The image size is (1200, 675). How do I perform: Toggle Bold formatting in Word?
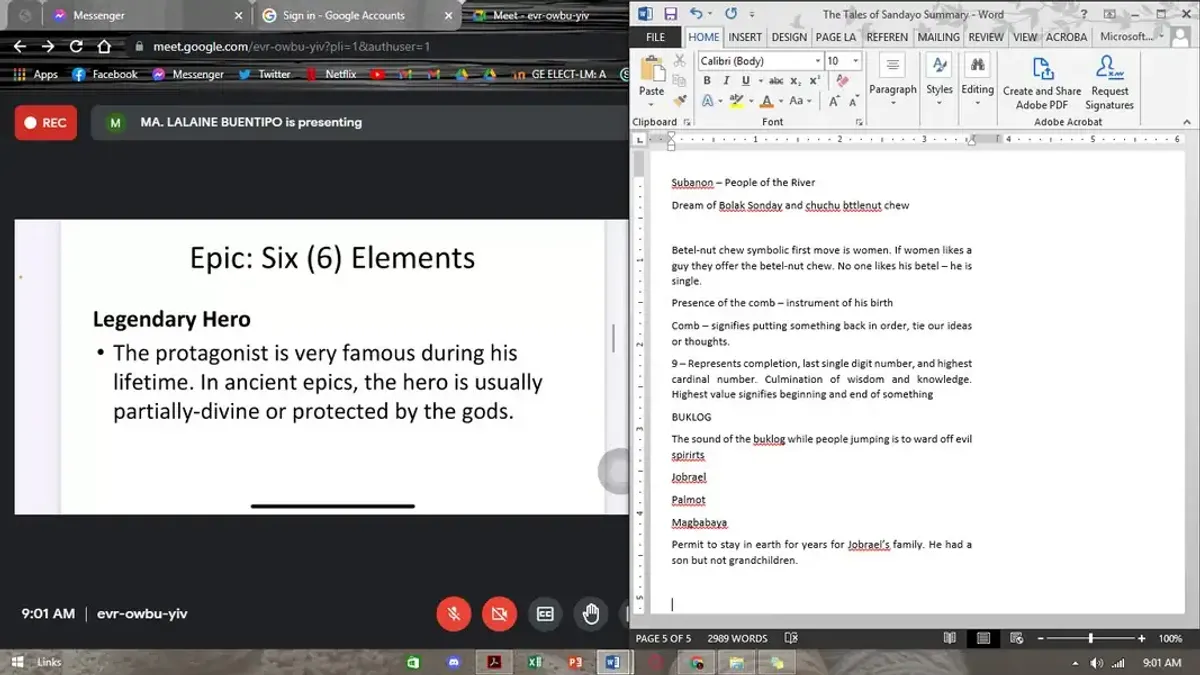[x=707, y=81]
